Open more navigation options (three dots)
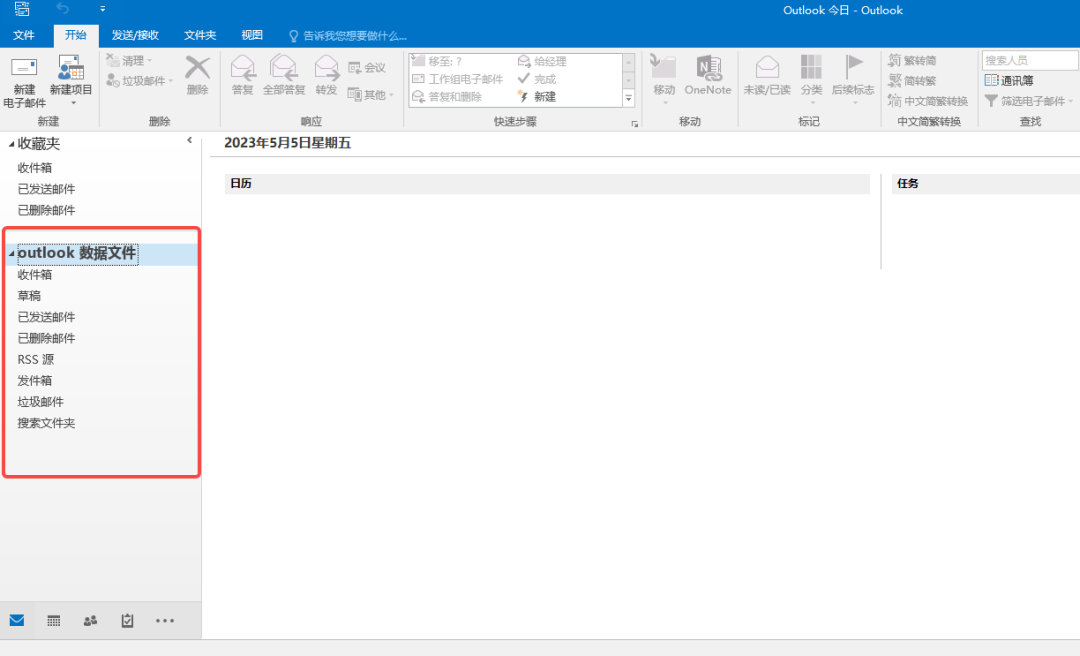Screen dimensions: 1080x656 165,621
